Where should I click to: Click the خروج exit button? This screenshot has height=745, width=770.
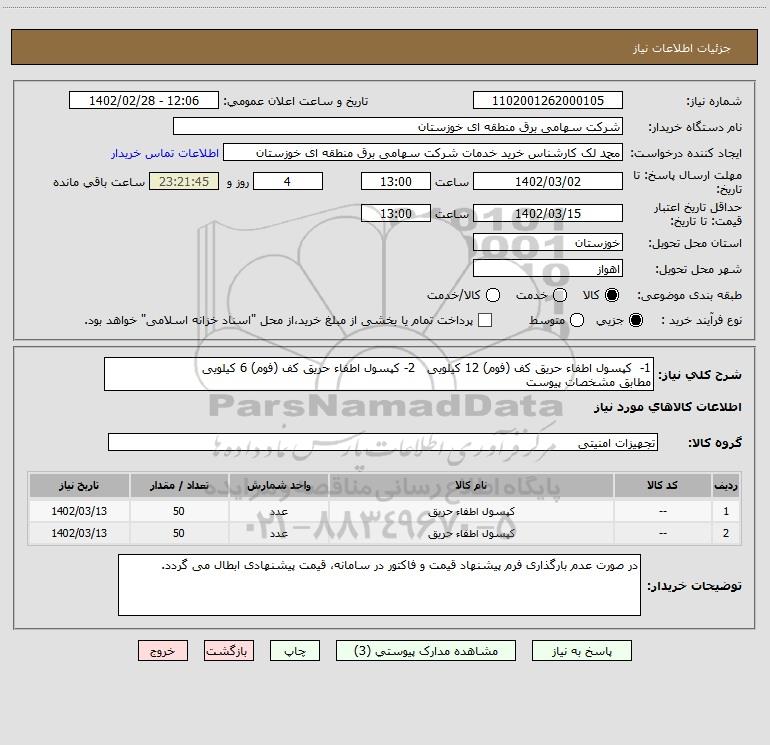tap(163, 650)
